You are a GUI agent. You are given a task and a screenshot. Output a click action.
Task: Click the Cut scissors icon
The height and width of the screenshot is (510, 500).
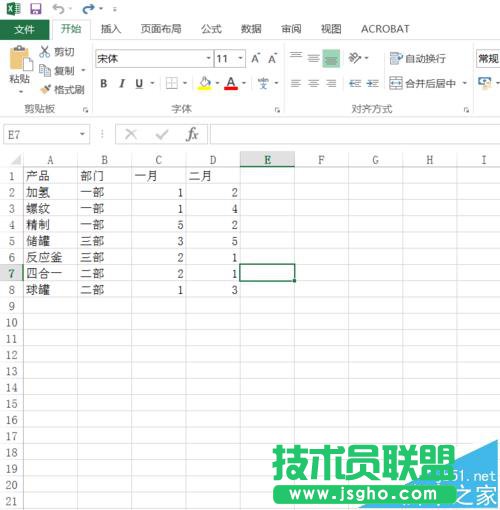pos(44,52)
